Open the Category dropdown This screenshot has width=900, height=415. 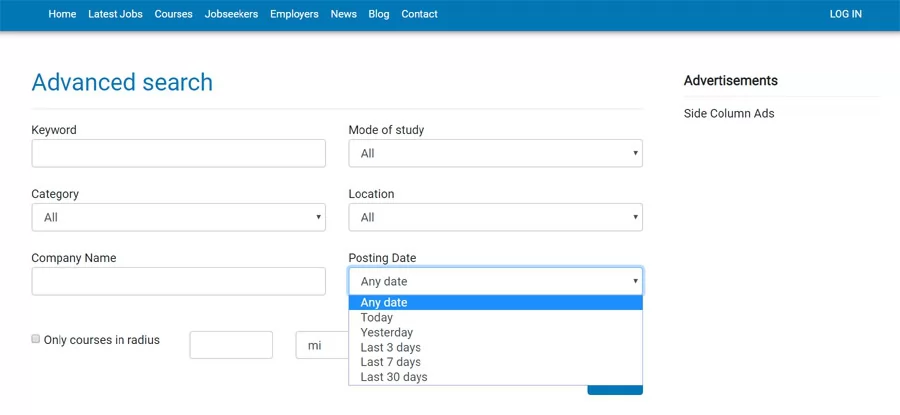point(178,217)
